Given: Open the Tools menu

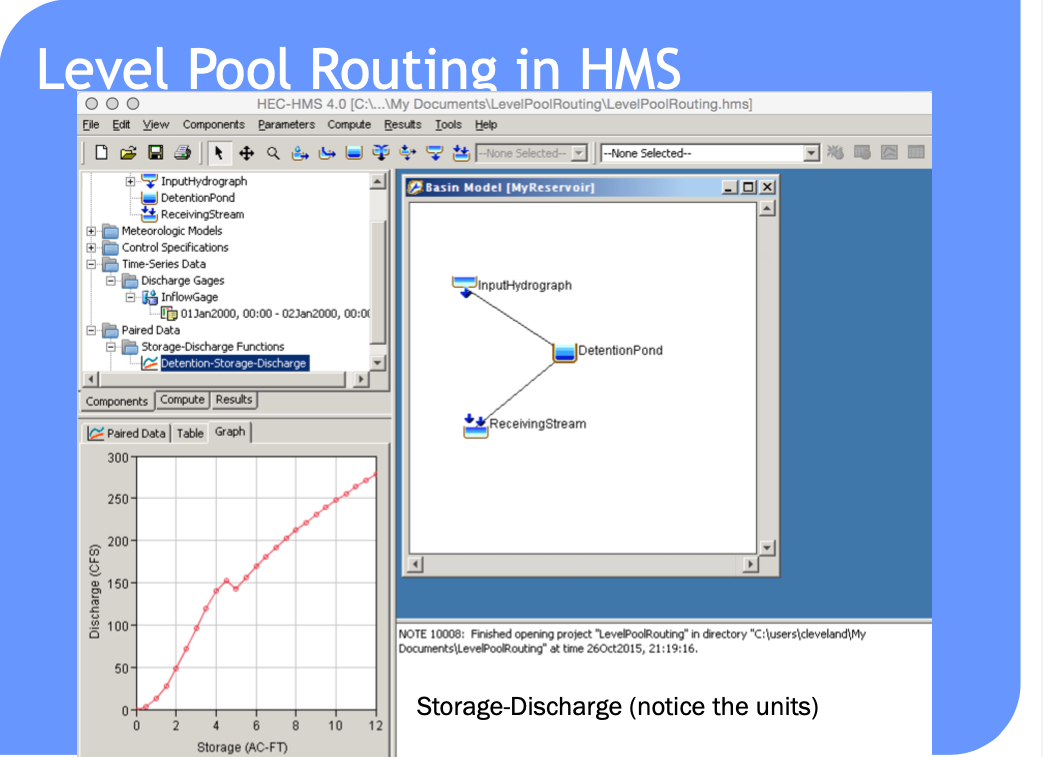Looking at the screenshot, I should coord(448,124).
